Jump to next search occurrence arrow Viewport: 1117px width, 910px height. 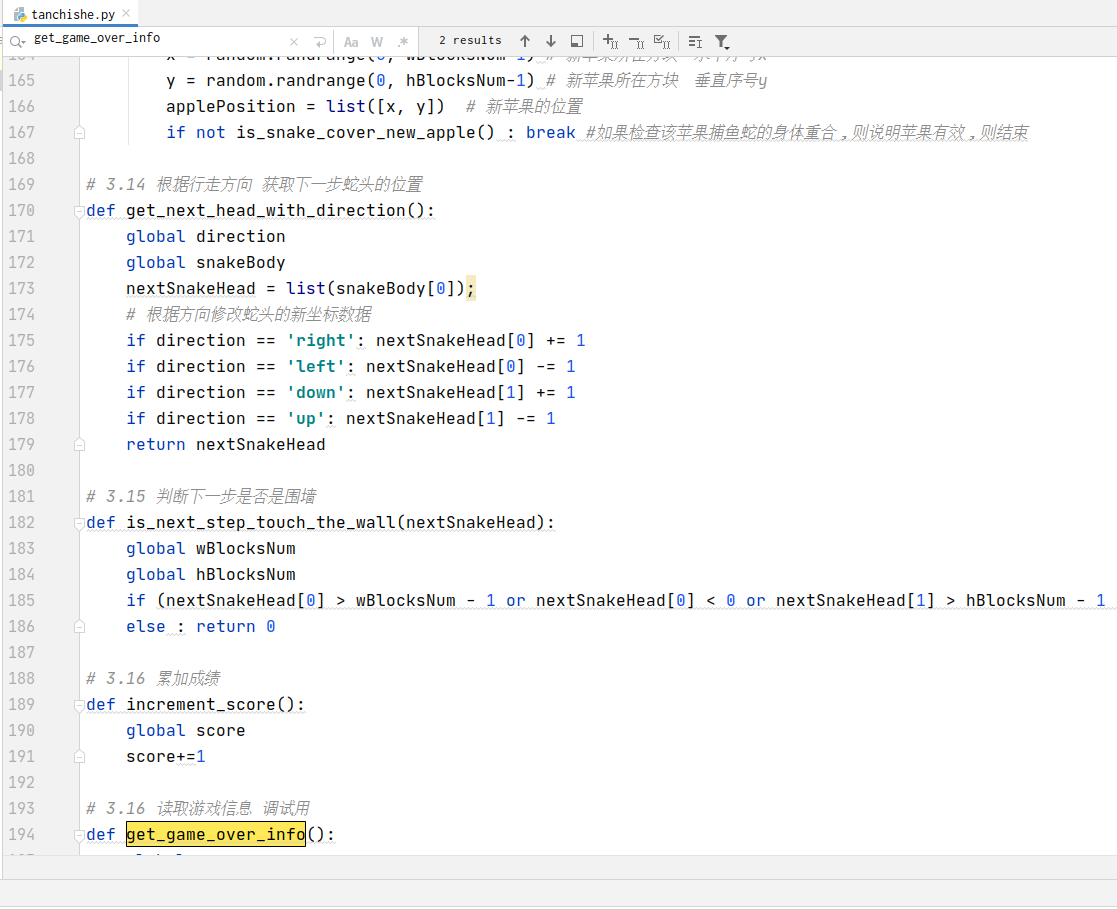[x=551, y=41]
